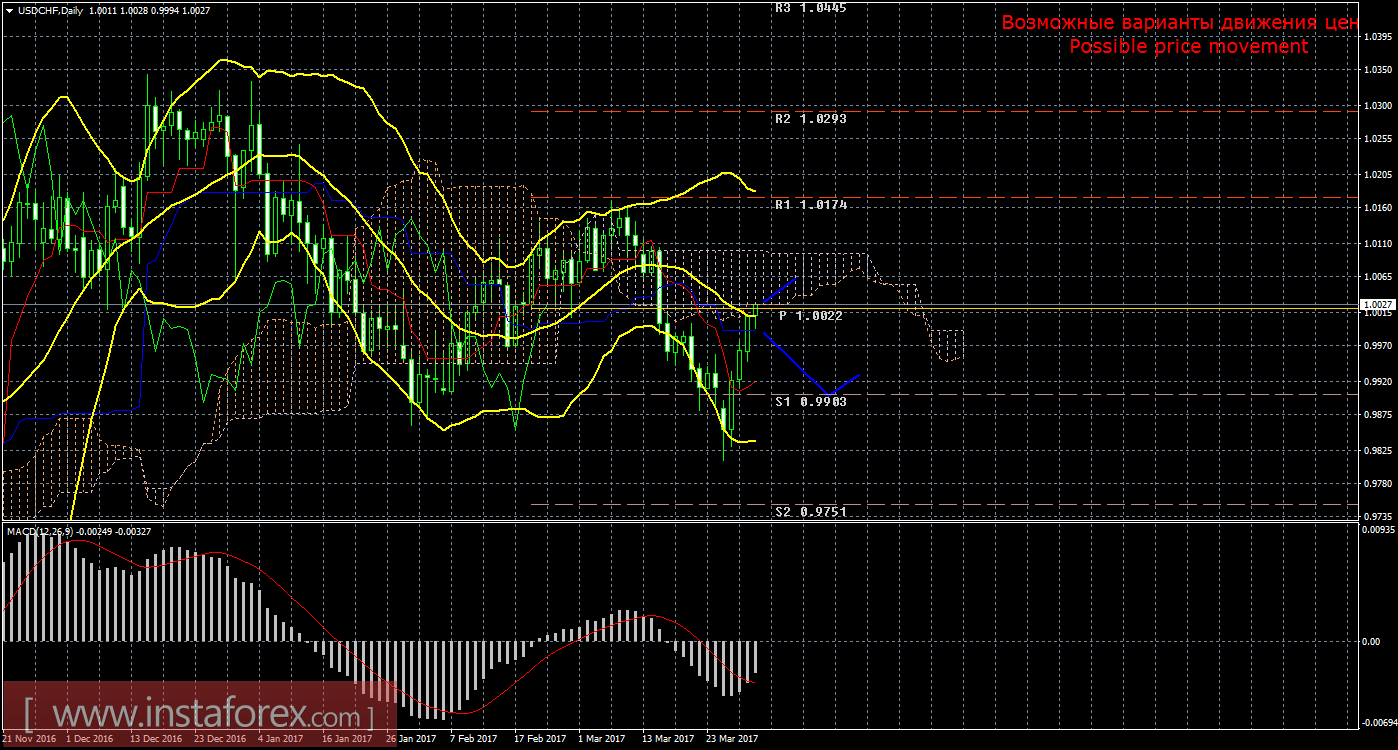Click the 1.0350 price scale value
Image resolution: width=1398 pixels, height=750 pixels.
pos(1377,70)
